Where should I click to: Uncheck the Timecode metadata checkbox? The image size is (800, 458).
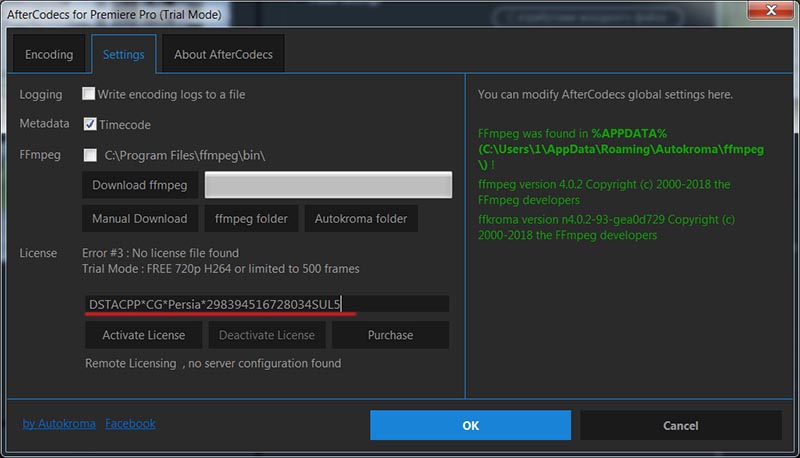[x=90, y=124]
